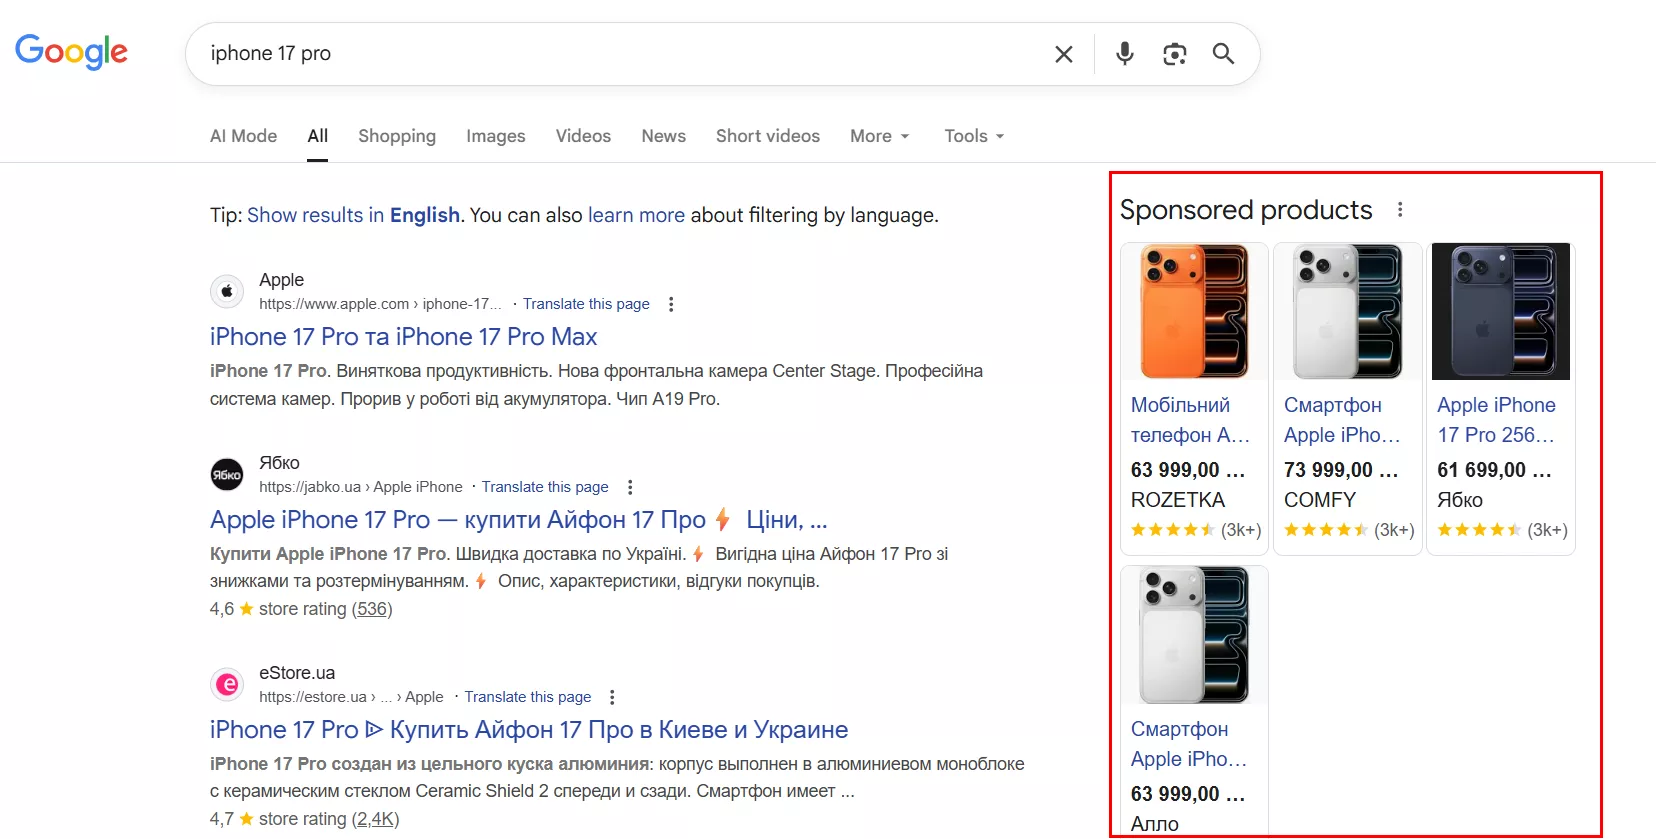Open the Images tab
This screenshot has height=839, width=1656.
point(495,136)
